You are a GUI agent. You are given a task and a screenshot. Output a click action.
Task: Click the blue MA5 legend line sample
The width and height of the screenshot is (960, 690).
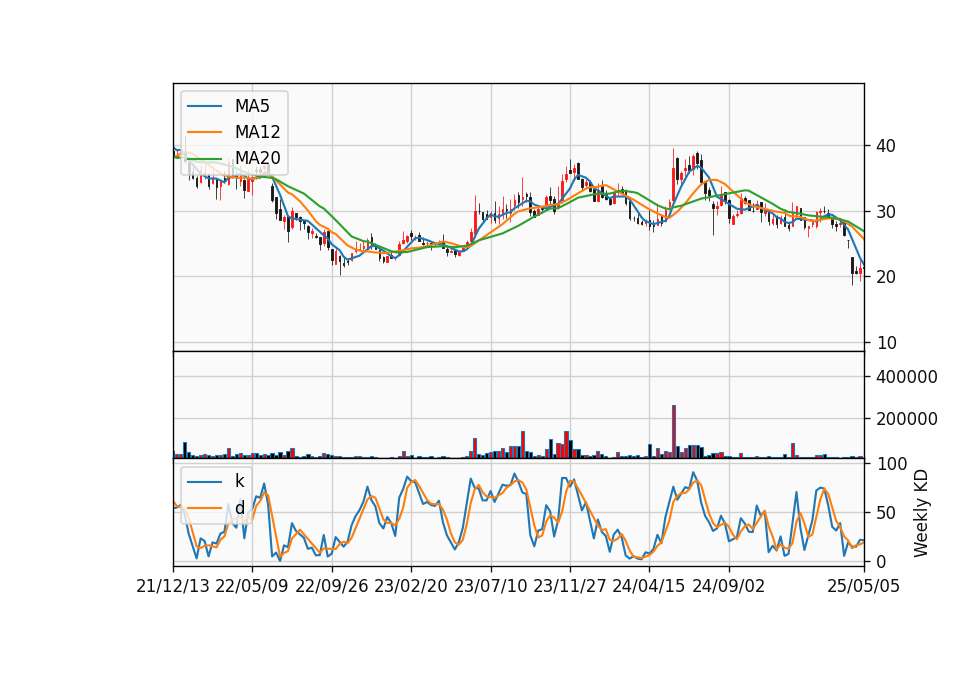coord(204,106)
